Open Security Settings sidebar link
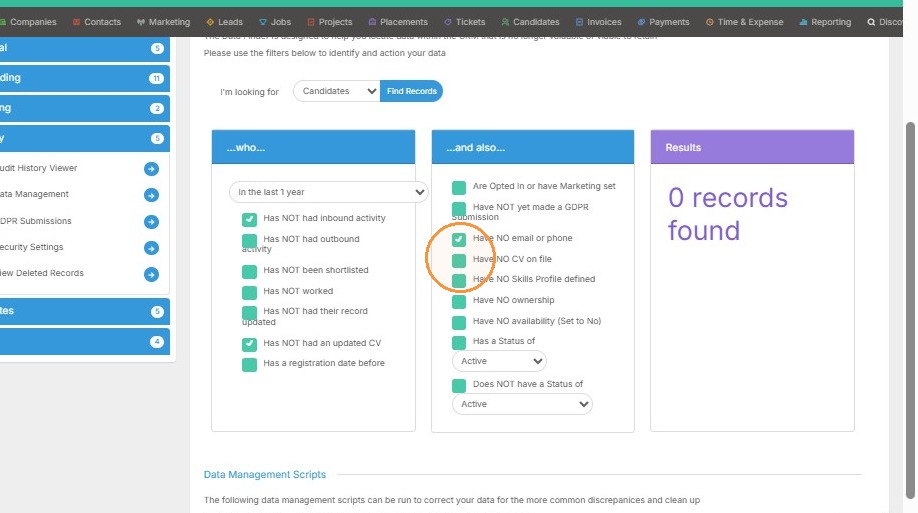 (32, 247)
